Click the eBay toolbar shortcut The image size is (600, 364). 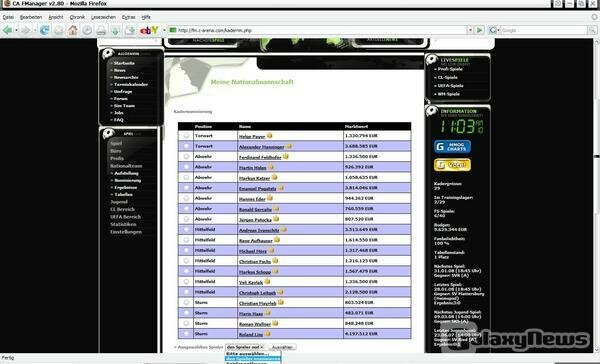149,30
